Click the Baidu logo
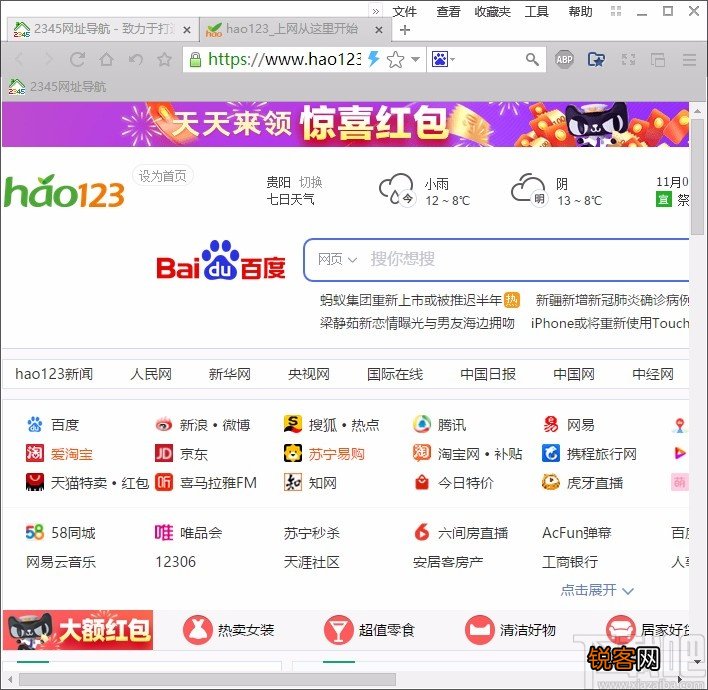Image resolution: width=708 pixels, height=690 pixels. tap(221, 261)
